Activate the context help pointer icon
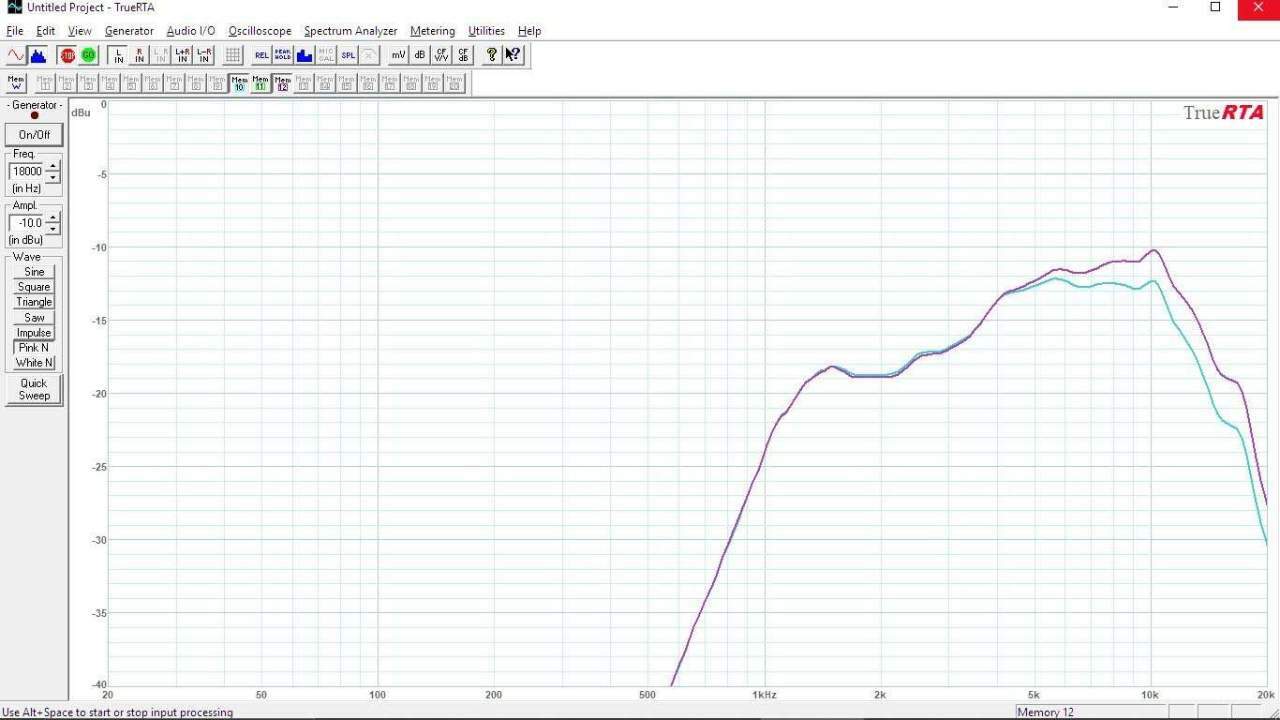This screenshot has height=720, width=1280. pyautogui.click(x=513, y=55)
